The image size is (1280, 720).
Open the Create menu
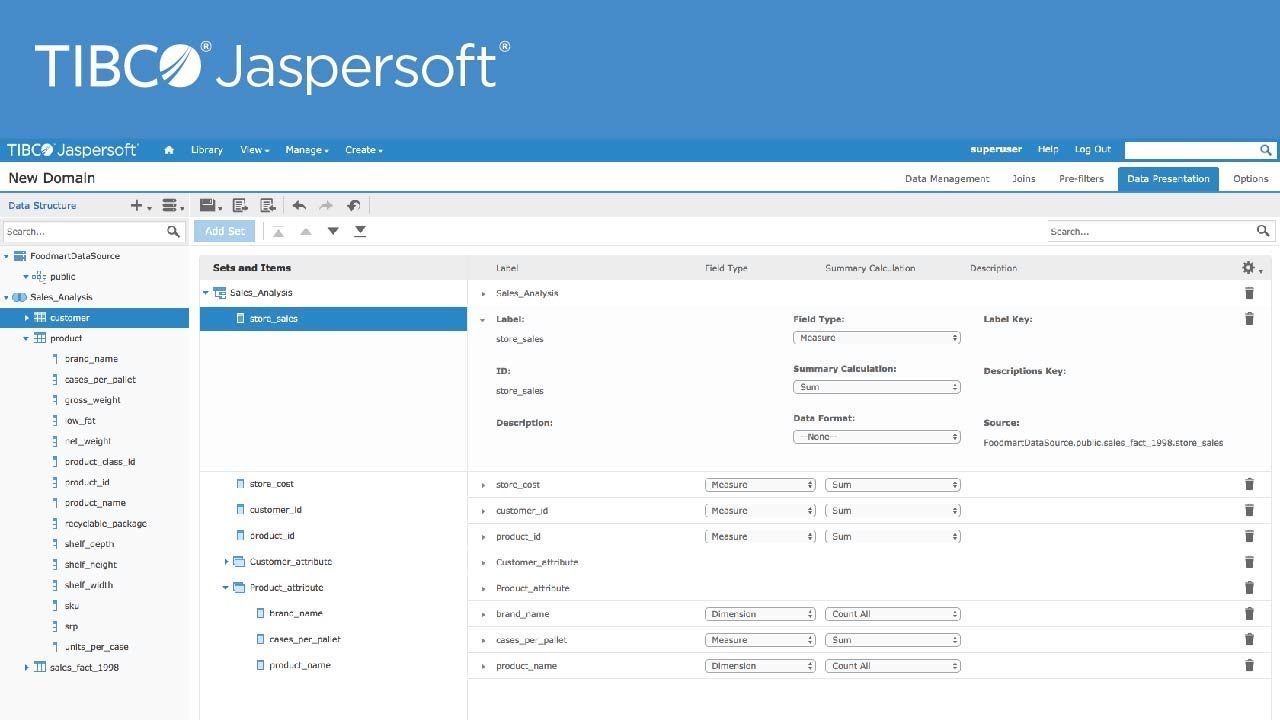click(x=364, y=150)
